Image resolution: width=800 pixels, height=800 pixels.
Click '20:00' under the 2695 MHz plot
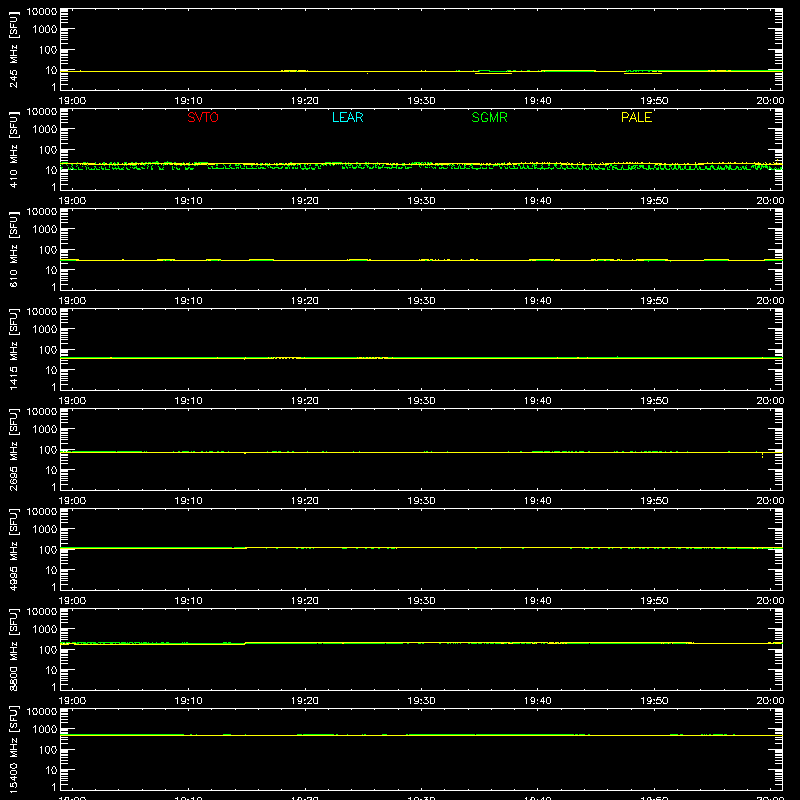click(770, 501)
